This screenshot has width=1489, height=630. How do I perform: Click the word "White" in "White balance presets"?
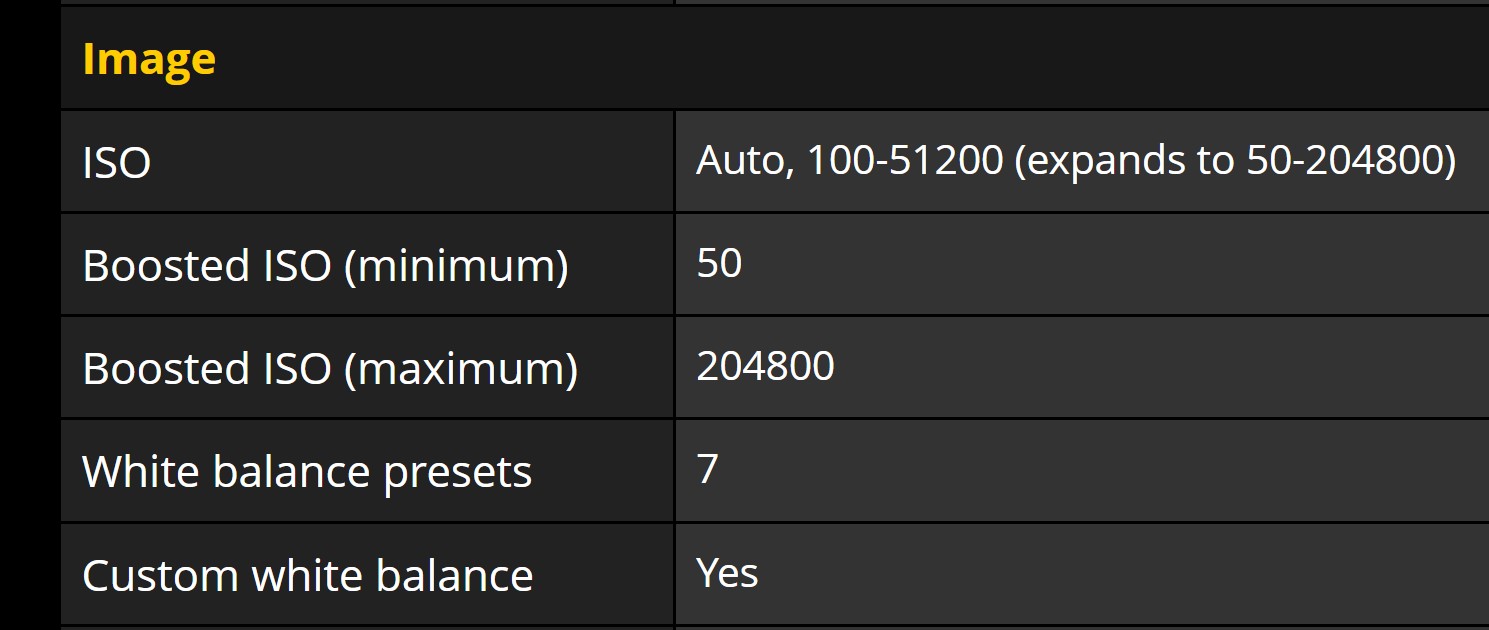pyautogui.click(x=141, y=472)
